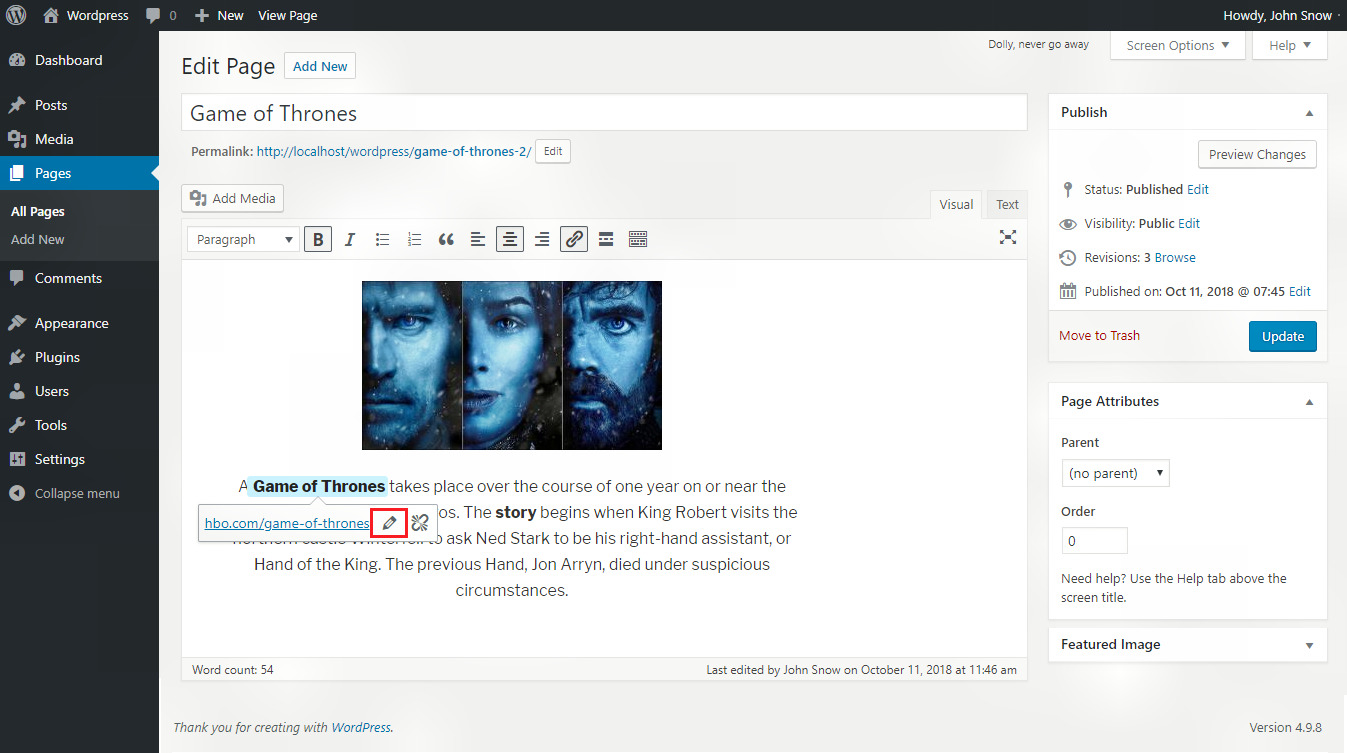
Task: Open the Parent page dropdown
Action: point(1115,473)
